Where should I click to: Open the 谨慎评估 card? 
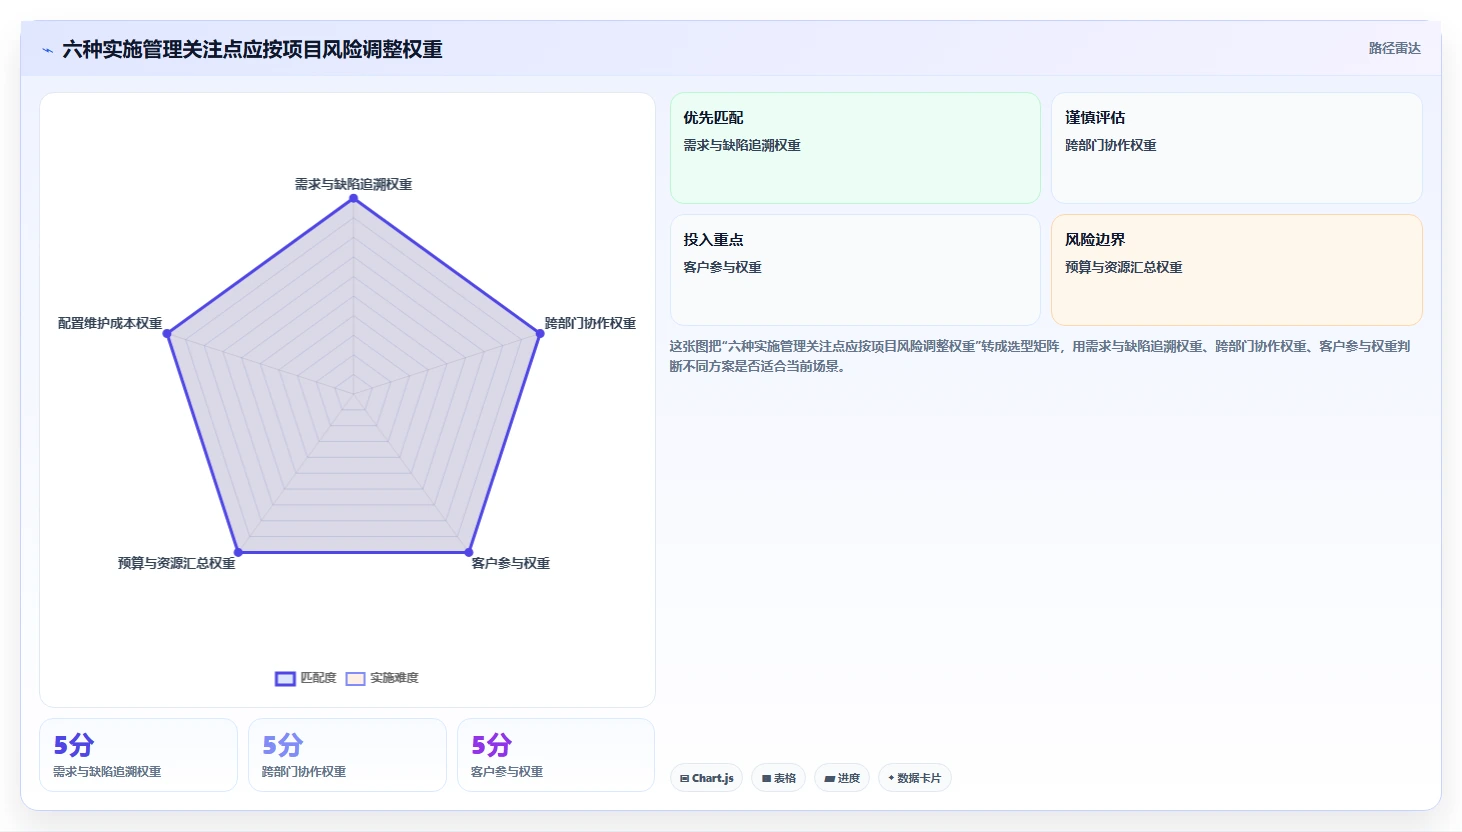[1237, 148]
